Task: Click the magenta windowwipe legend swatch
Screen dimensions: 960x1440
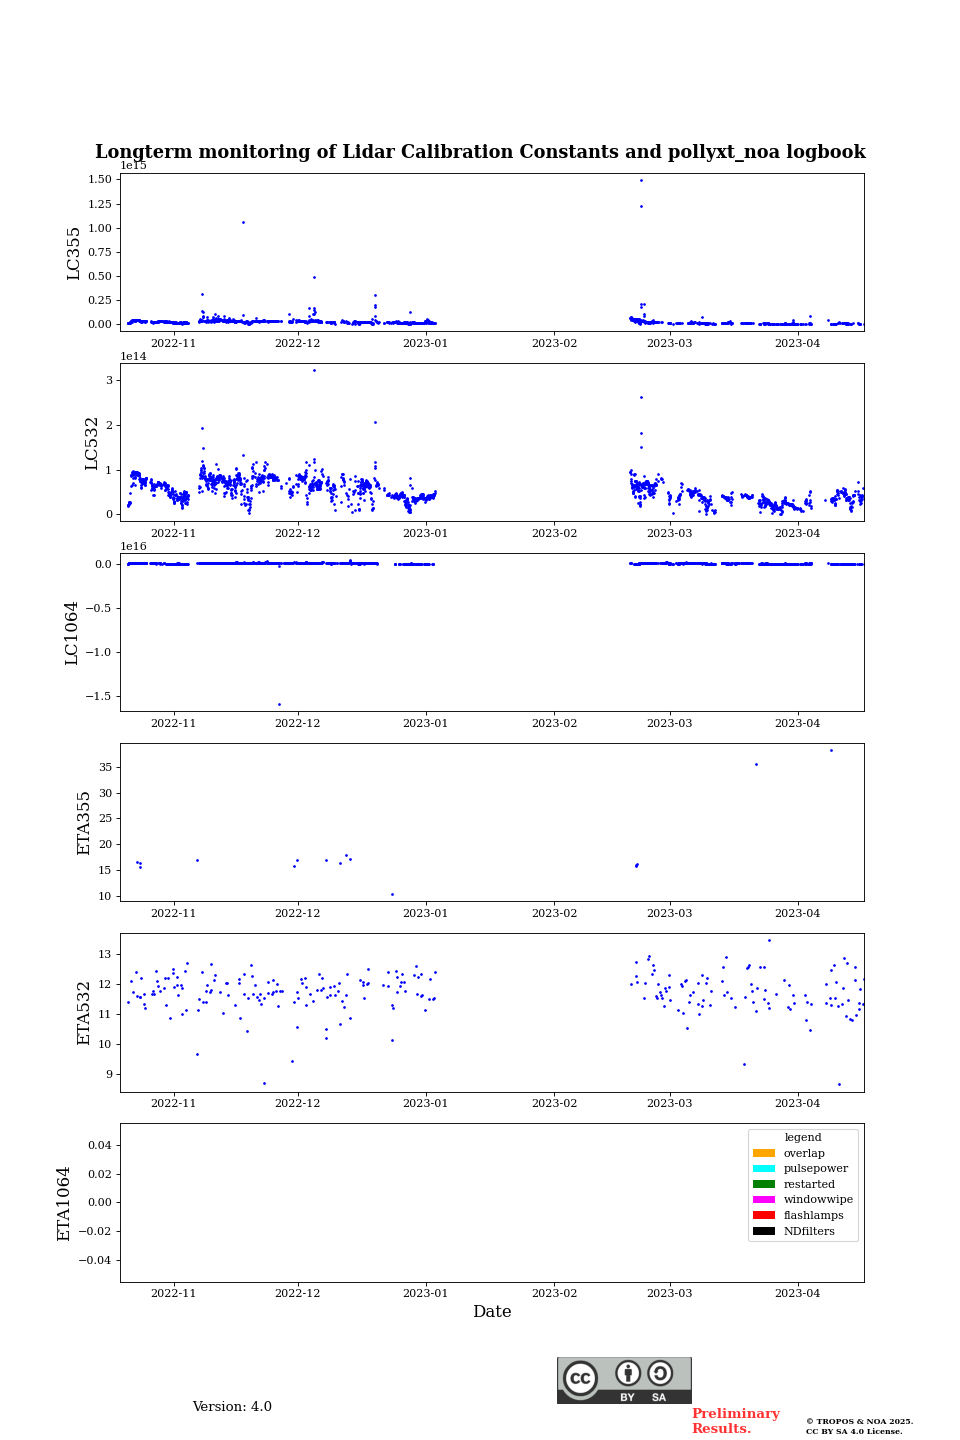Action: coord(764,1200)
